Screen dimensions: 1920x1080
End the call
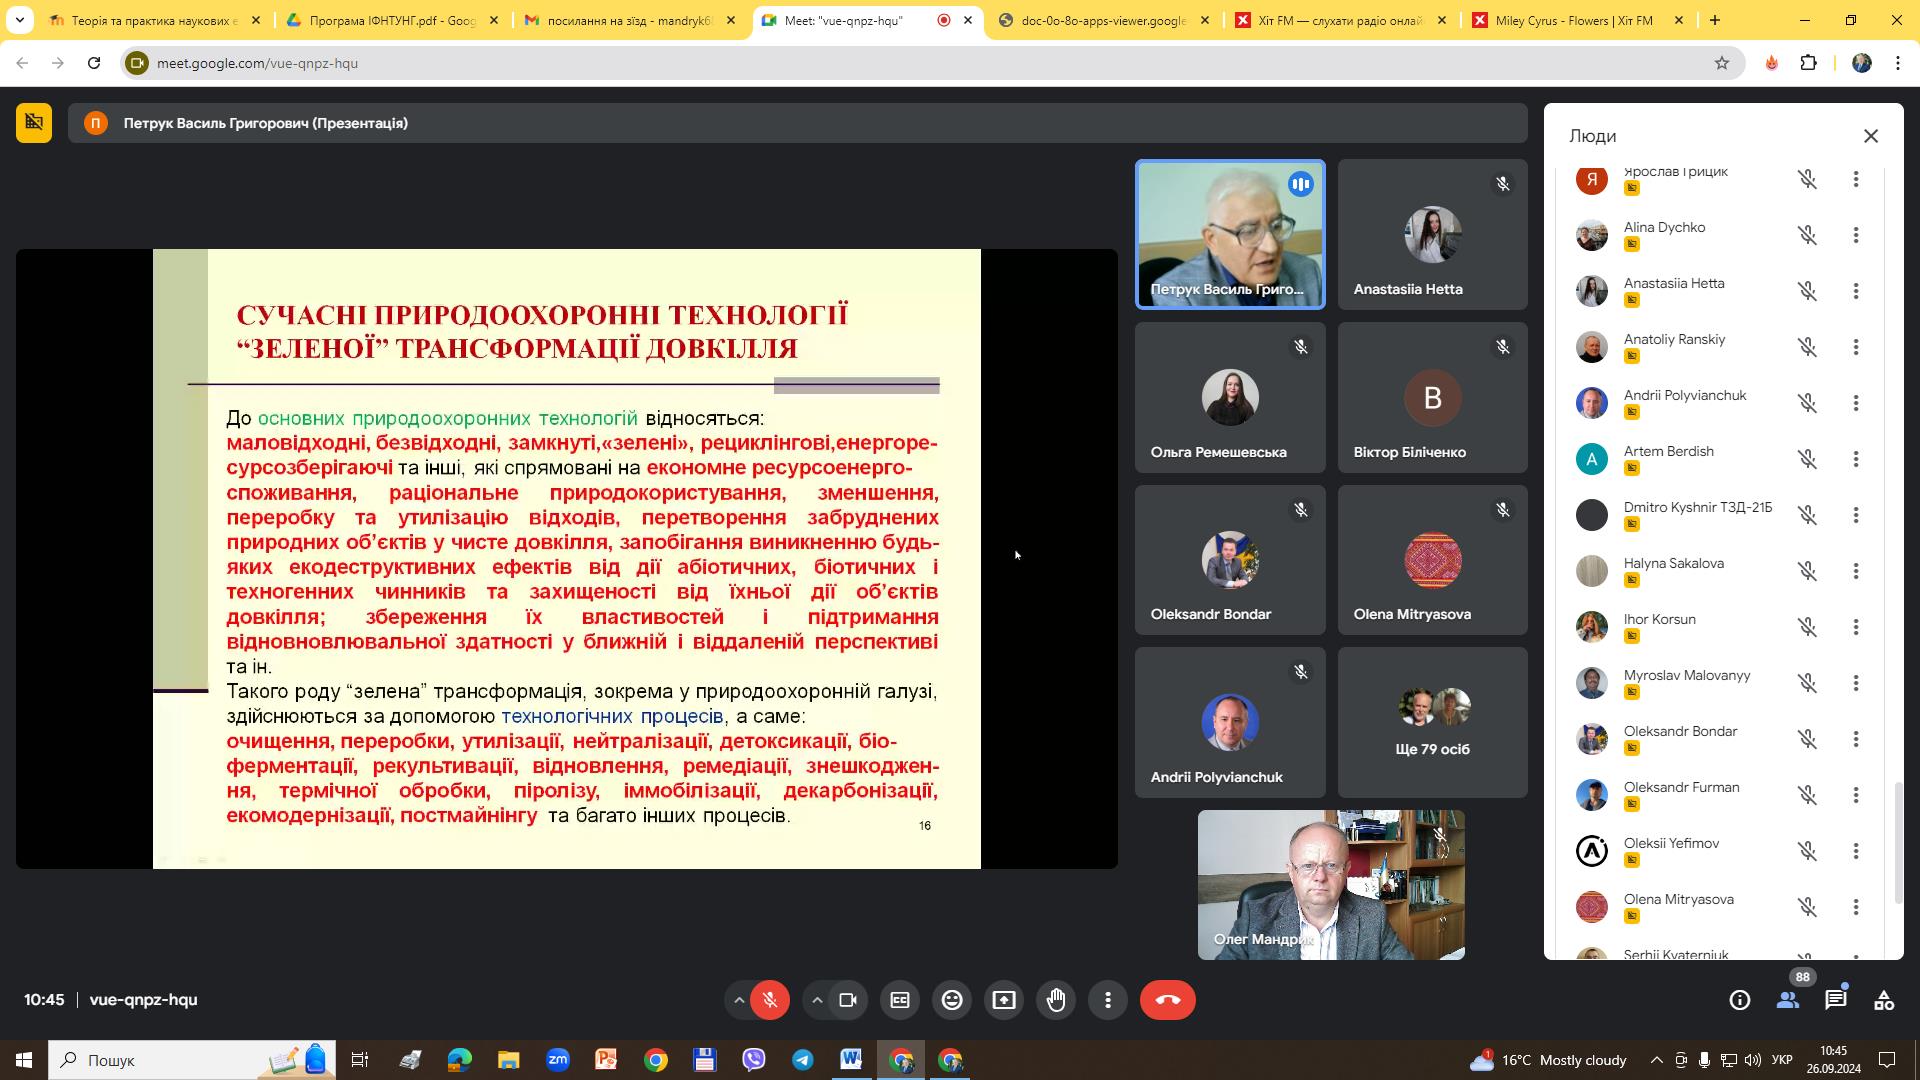pos(1167,1000)
